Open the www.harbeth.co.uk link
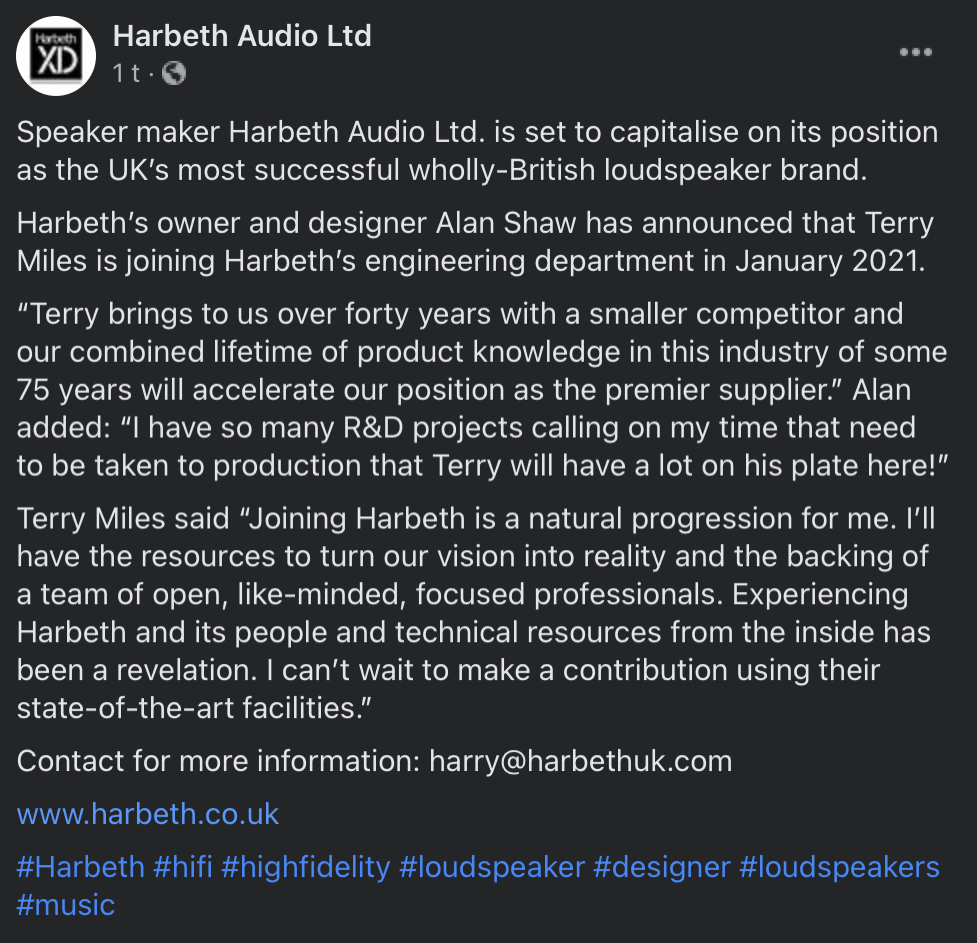977x943 pixels. [x=148, y=814]
